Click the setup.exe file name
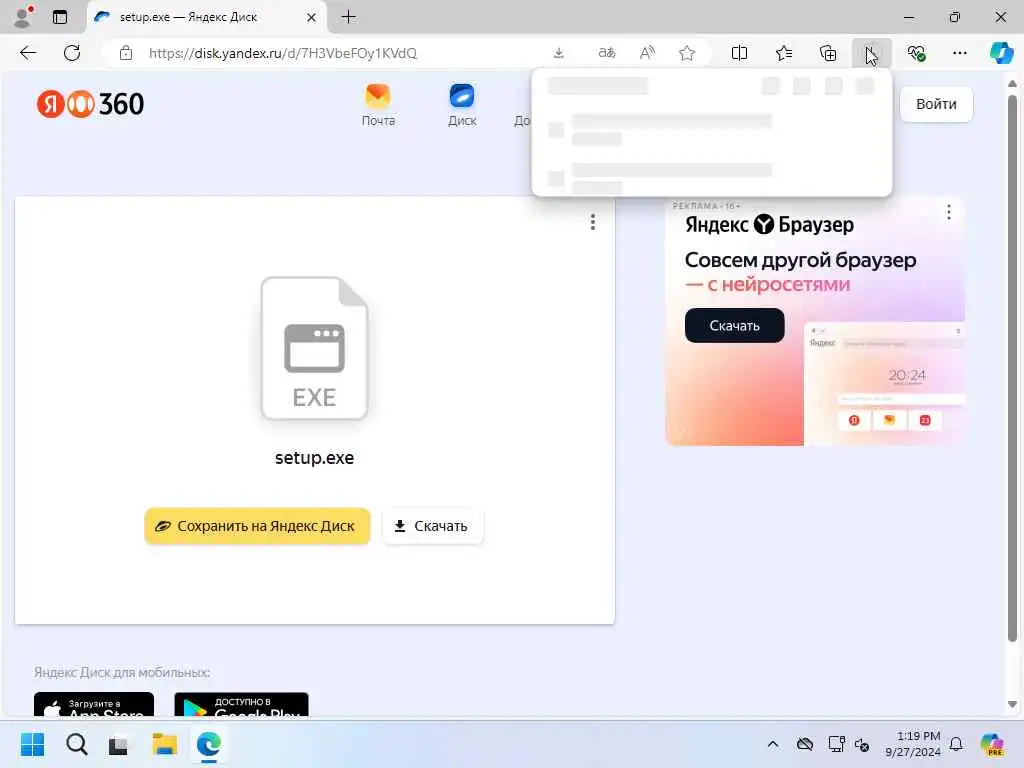 [314, 458]
